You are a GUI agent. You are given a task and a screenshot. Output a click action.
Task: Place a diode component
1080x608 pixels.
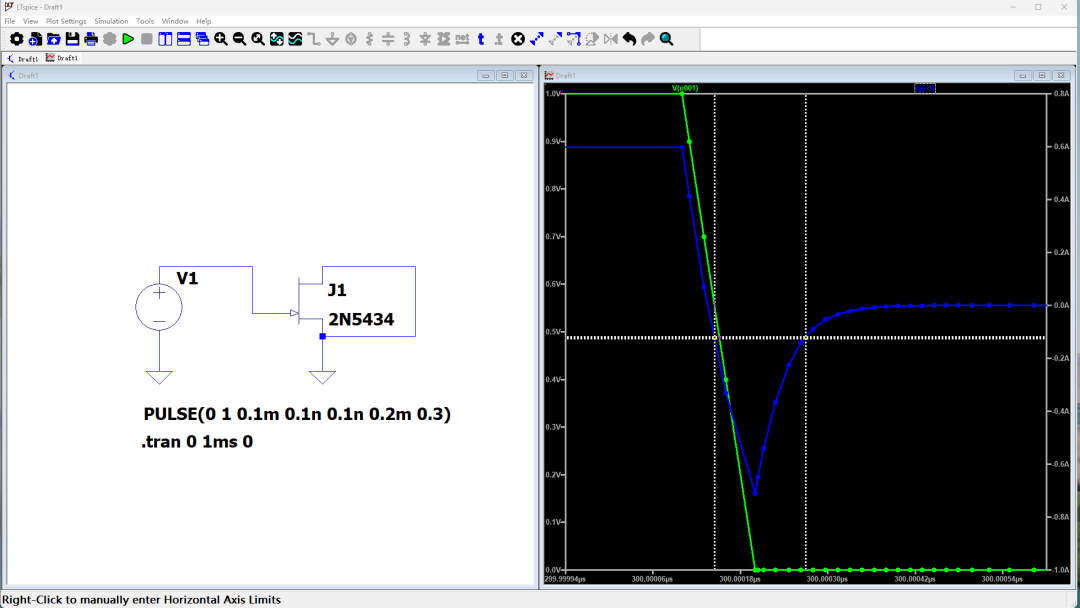pyautogui.click(x=426, y=39)
